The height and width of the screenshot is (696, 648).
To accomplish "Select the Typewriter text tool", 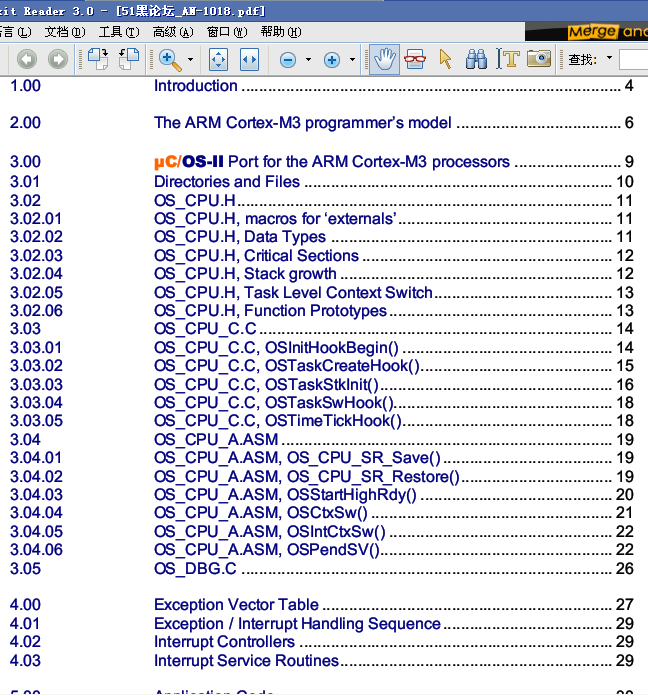I will [x=507, y=59].
